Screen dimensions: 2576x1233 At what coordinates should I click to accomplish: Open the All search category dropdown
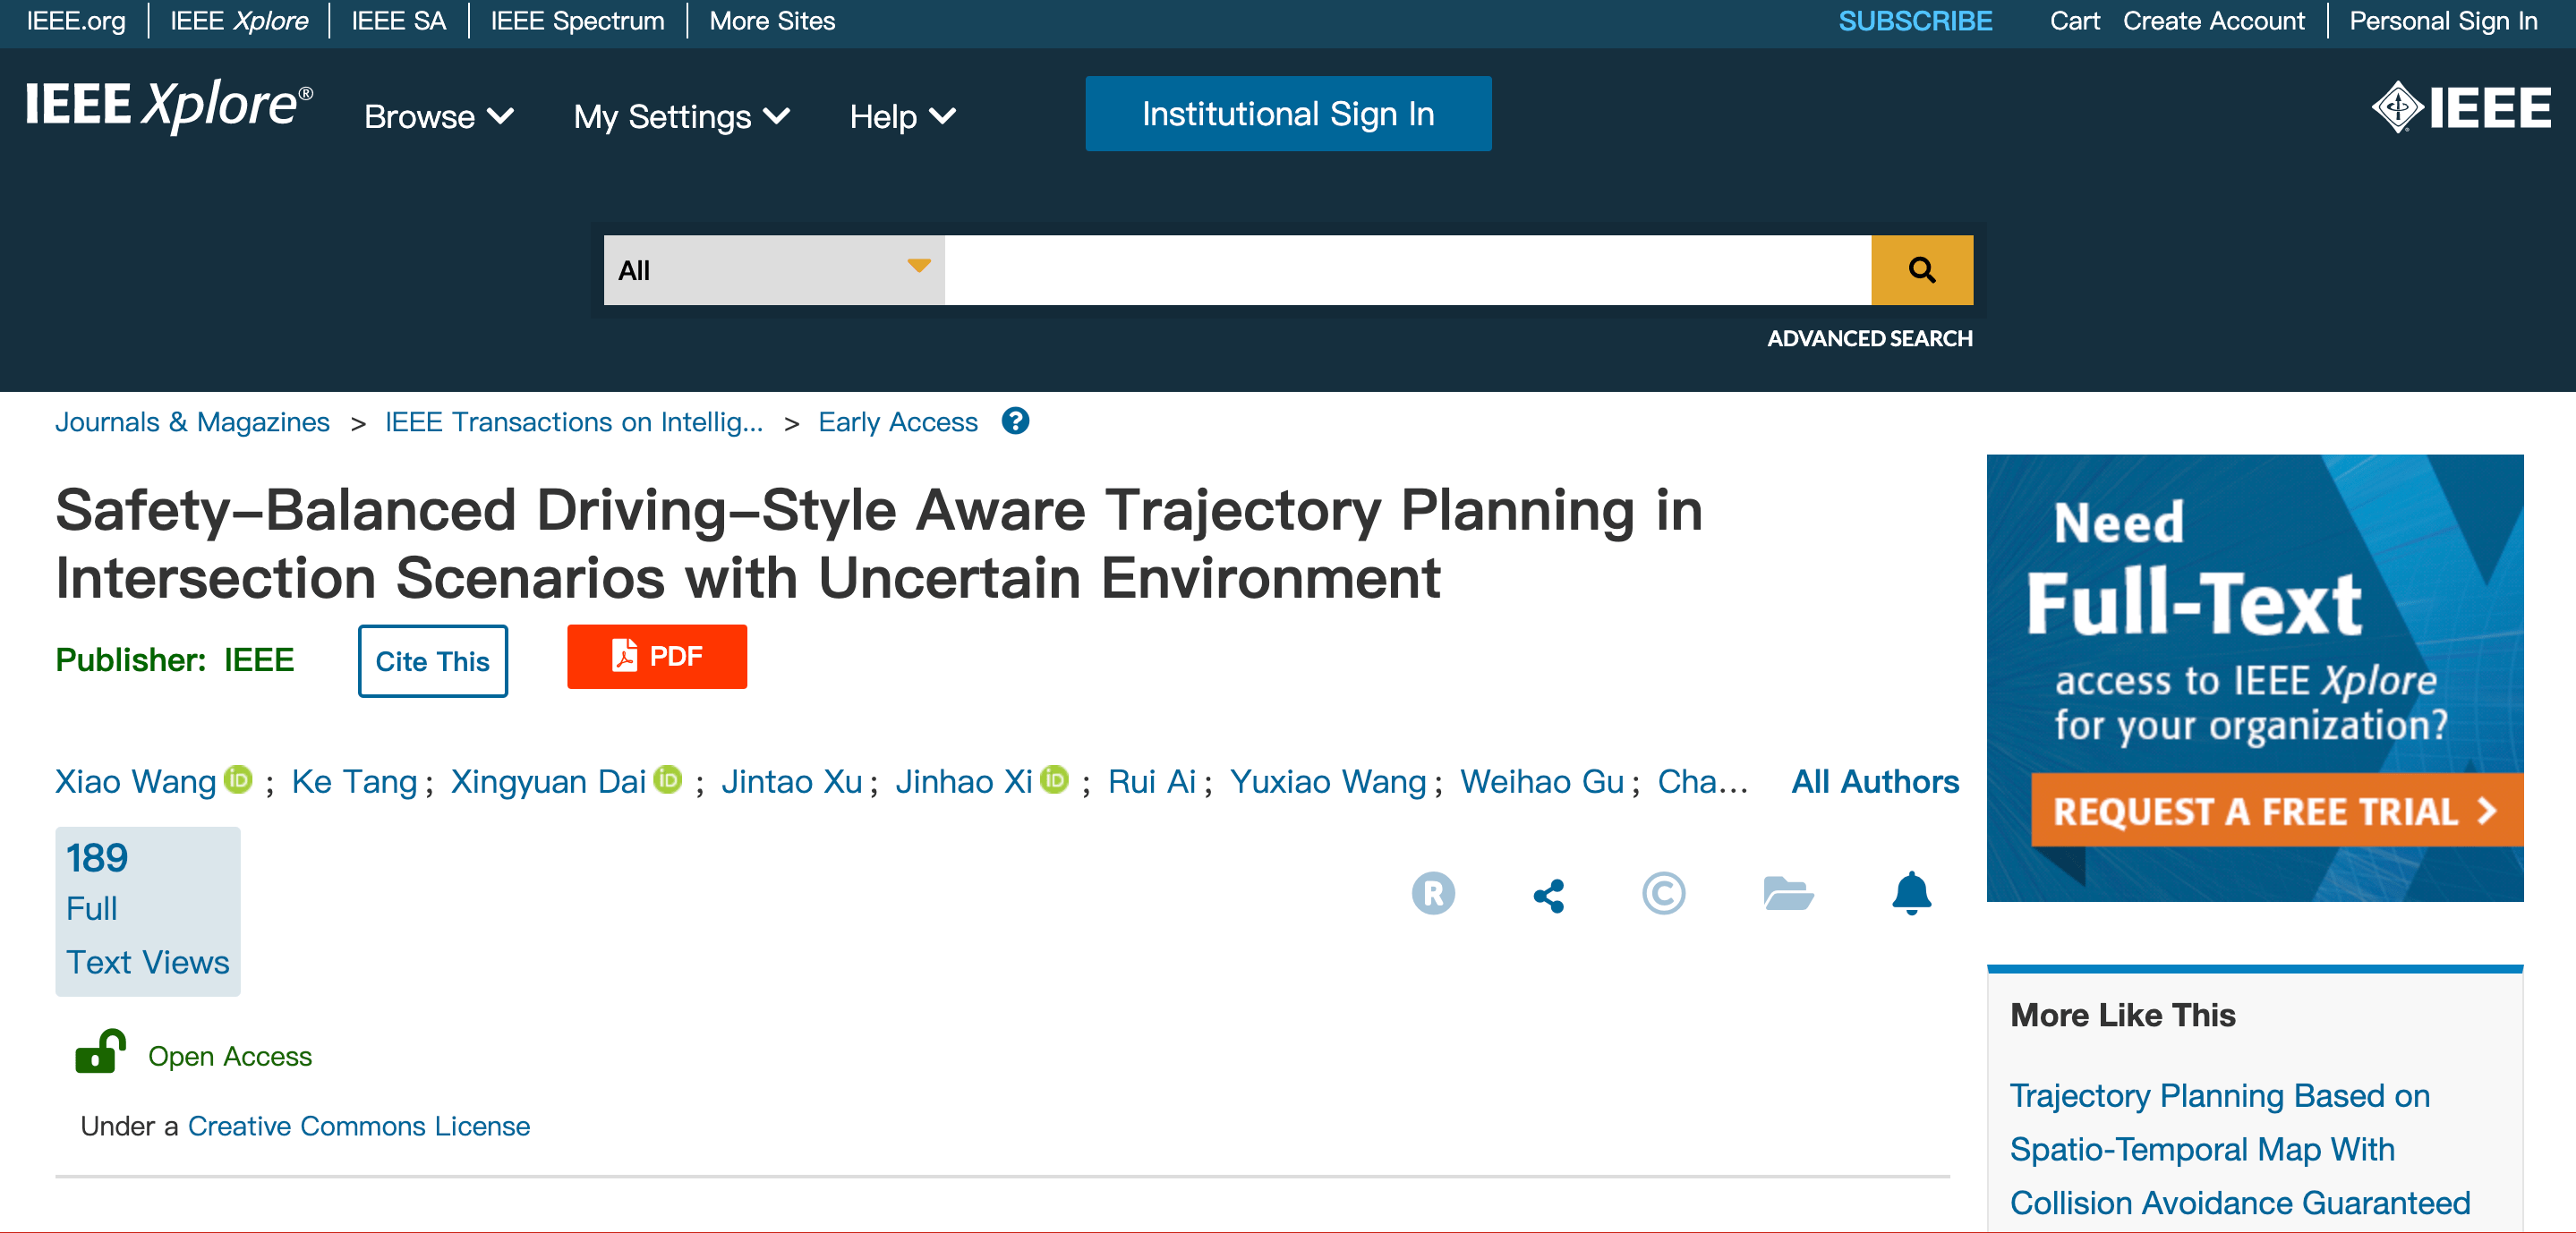773,270
